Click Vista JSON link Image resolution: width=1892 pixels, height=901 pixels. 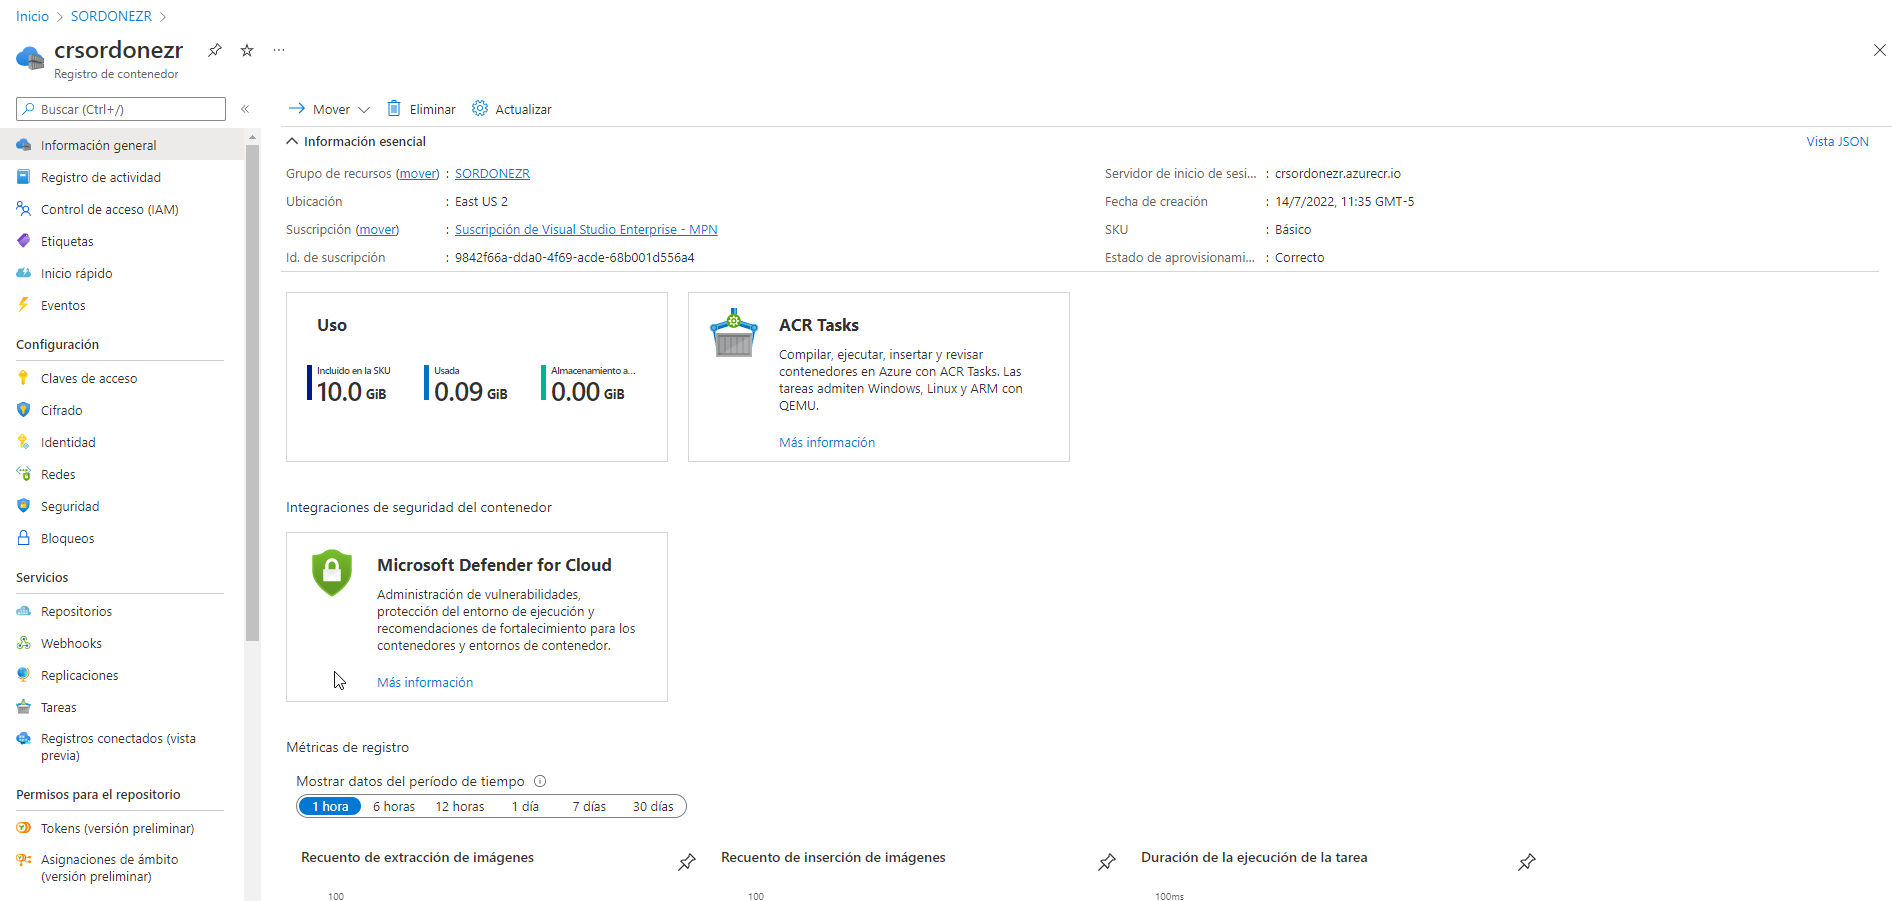(1837, 141)
